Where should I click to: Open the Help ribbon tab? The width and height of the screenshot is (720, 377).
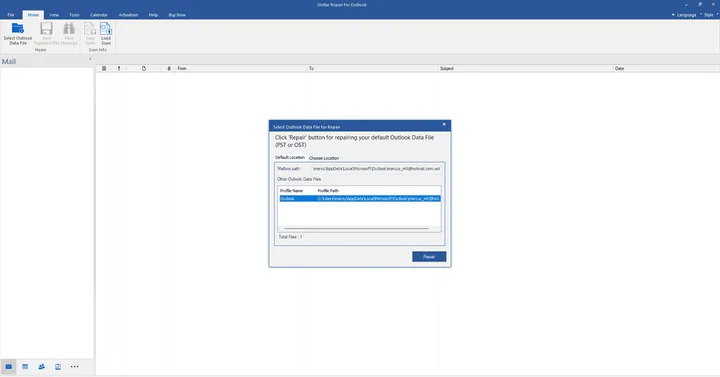(153, 15)
